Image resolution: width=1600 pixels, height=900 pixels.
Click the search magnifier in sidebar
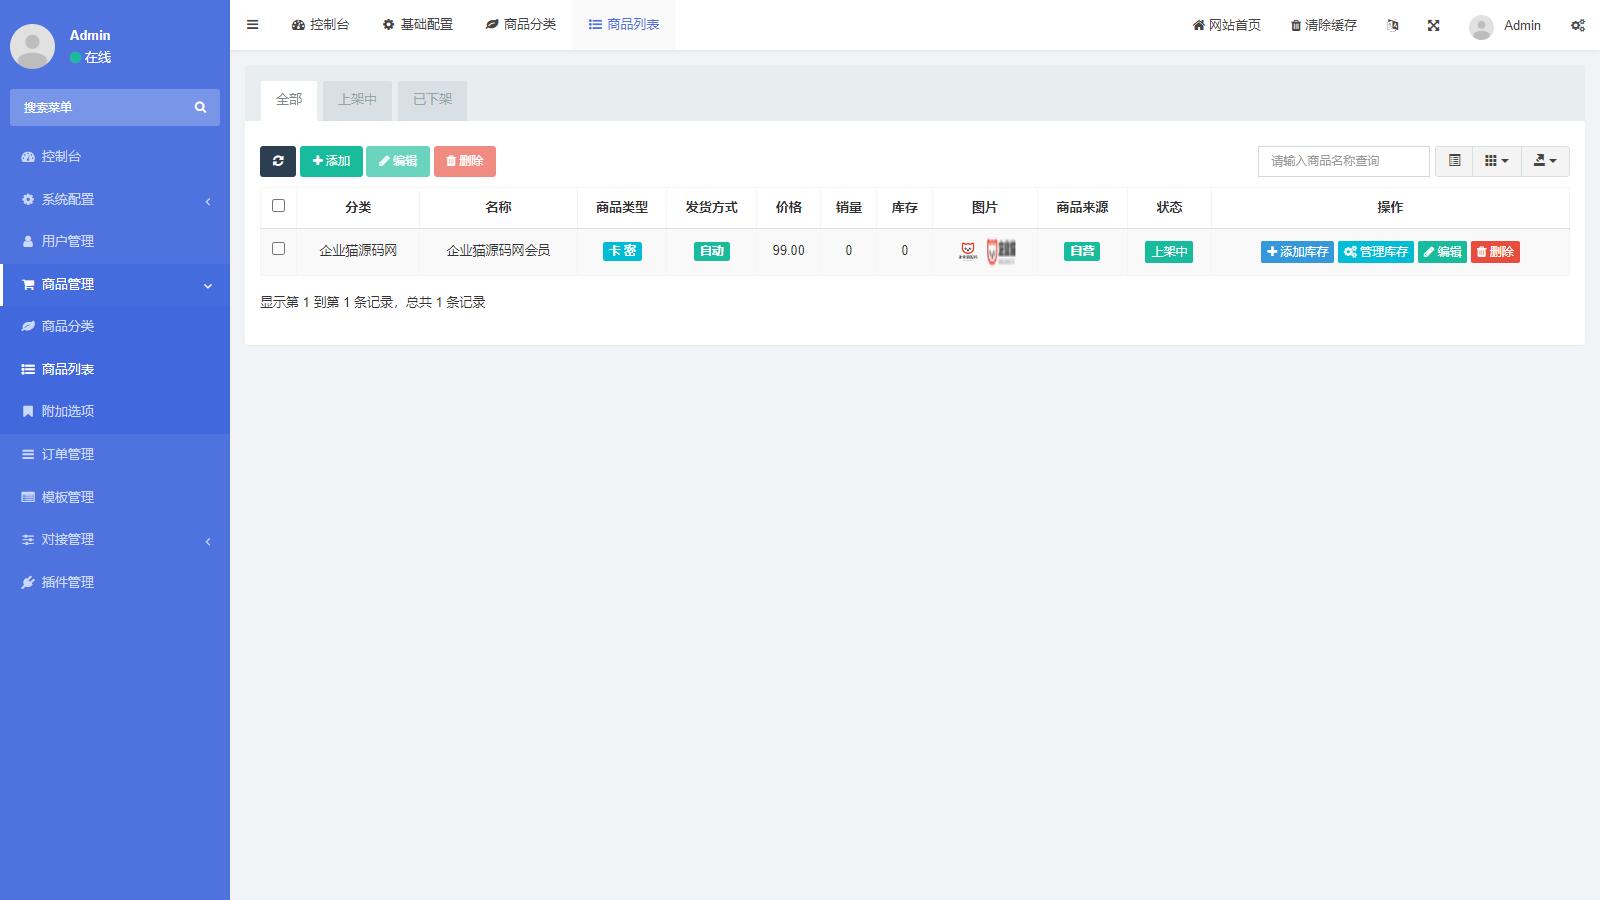200,107
